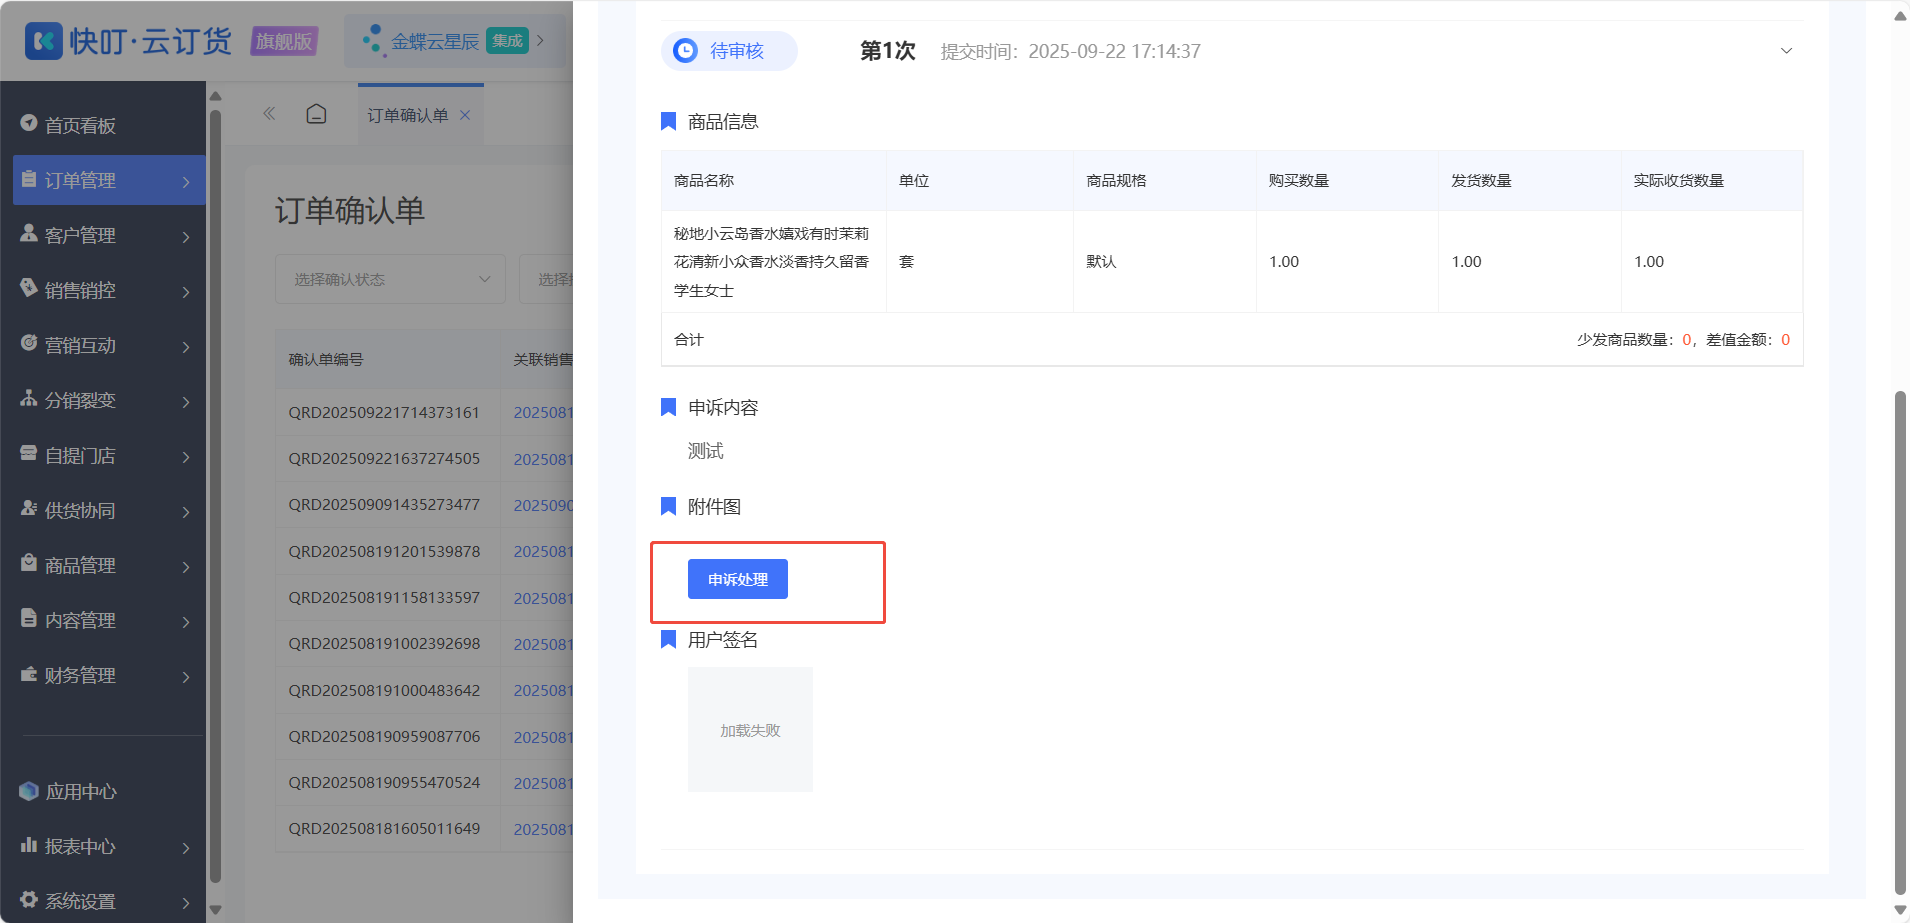Open the 选择确认状态 dropdown

point(390,279)
